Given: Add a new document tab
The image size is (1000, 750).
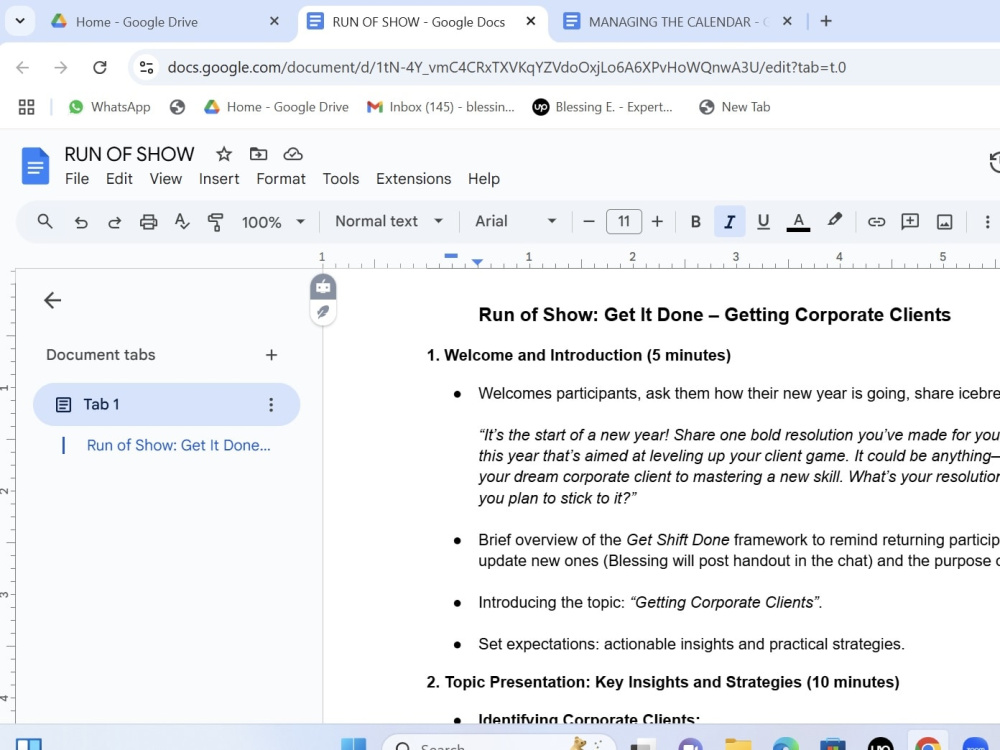Looking at the screenshot, I should pyautogui.click(x=271, y=355).
